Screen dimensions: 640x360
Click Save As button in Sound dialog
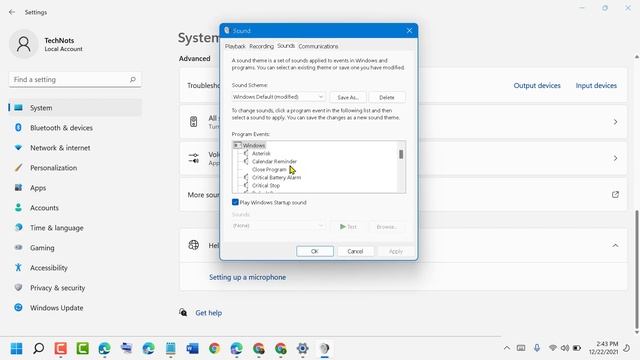[x=348, y=98]
